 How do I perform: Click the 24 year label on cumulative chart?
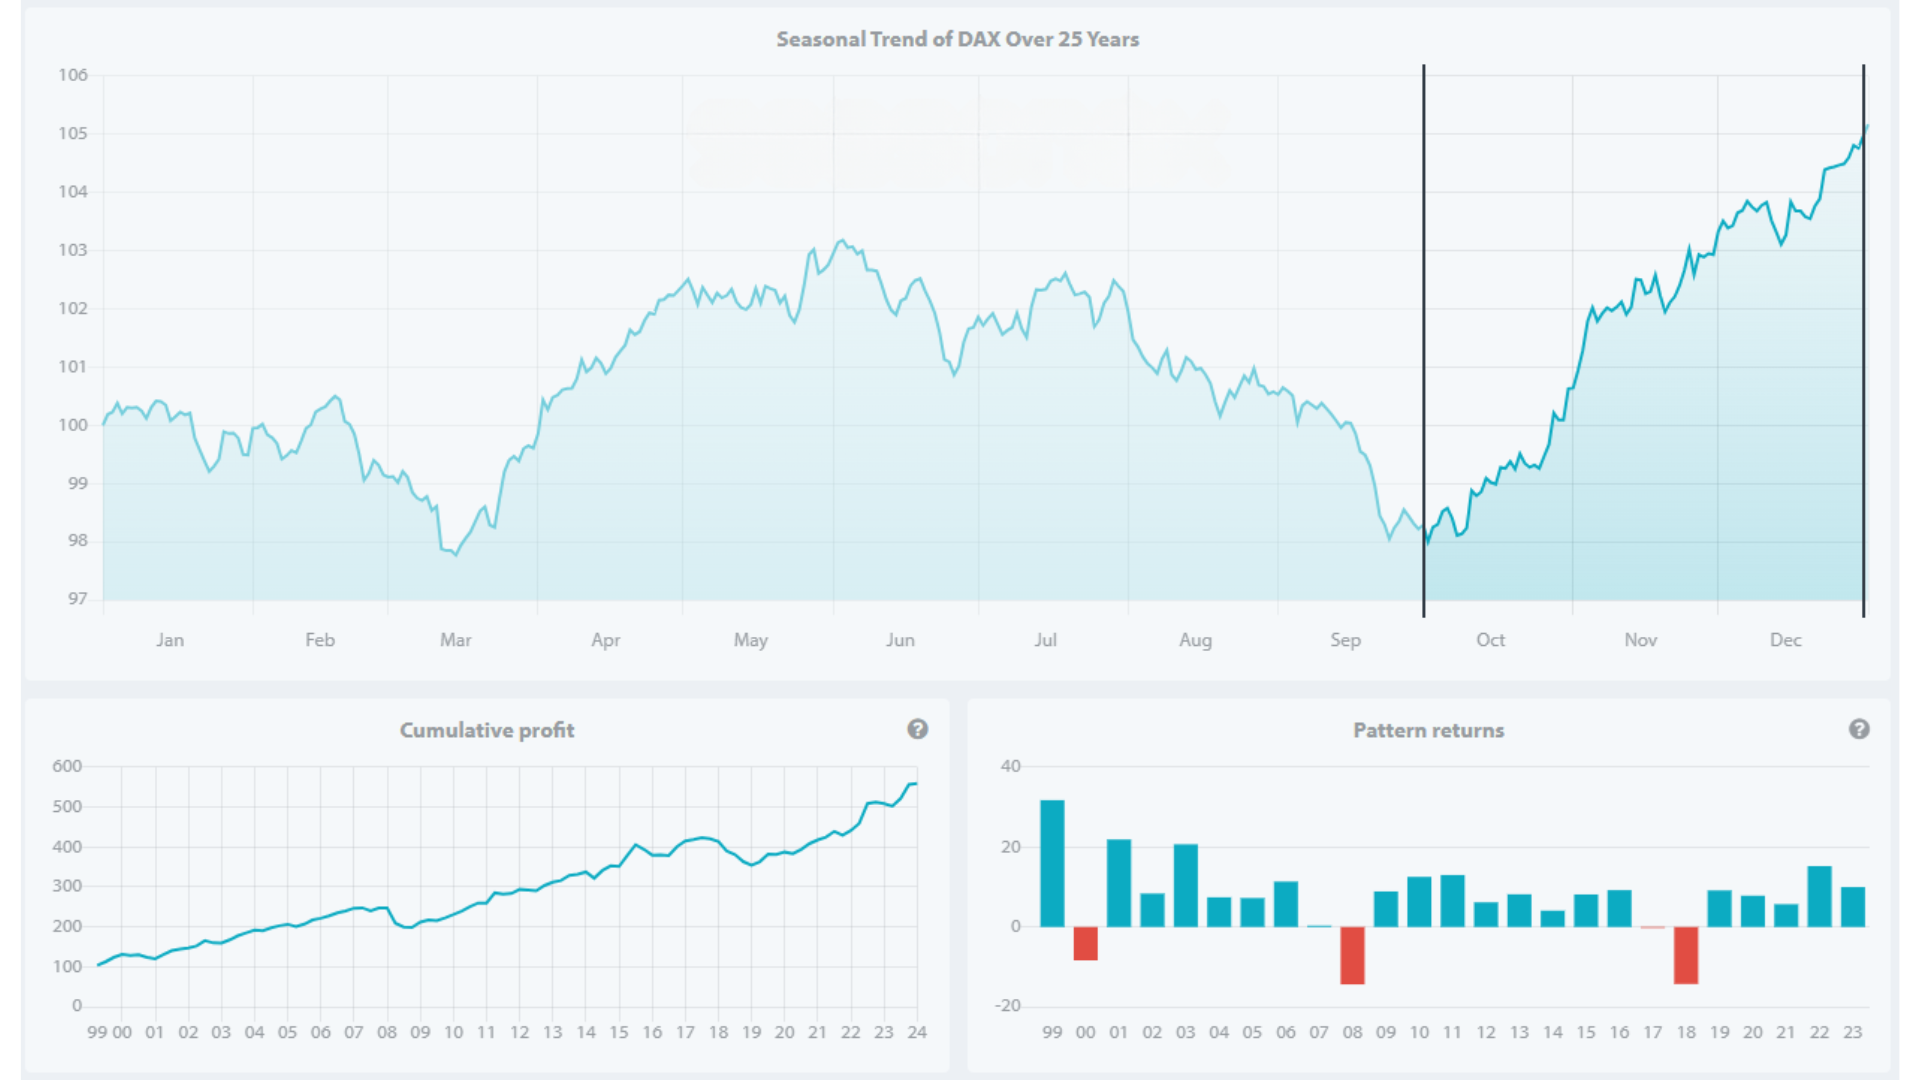coord(916,1032)
